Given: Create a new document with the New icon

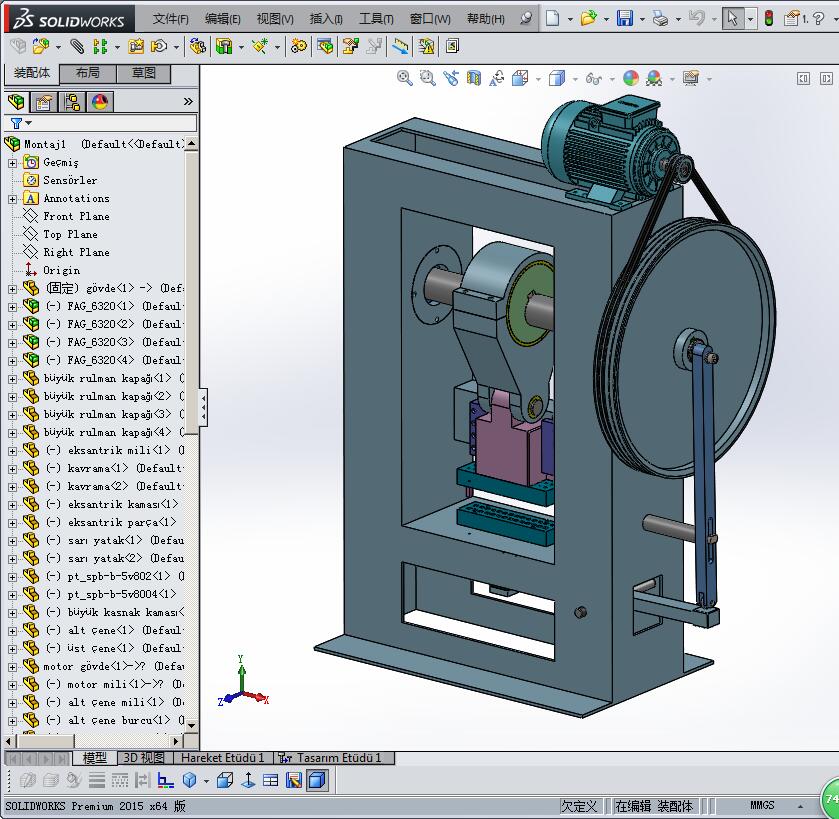Looking at the screenshot, I should pyautogui.click(x=553, y=19).
